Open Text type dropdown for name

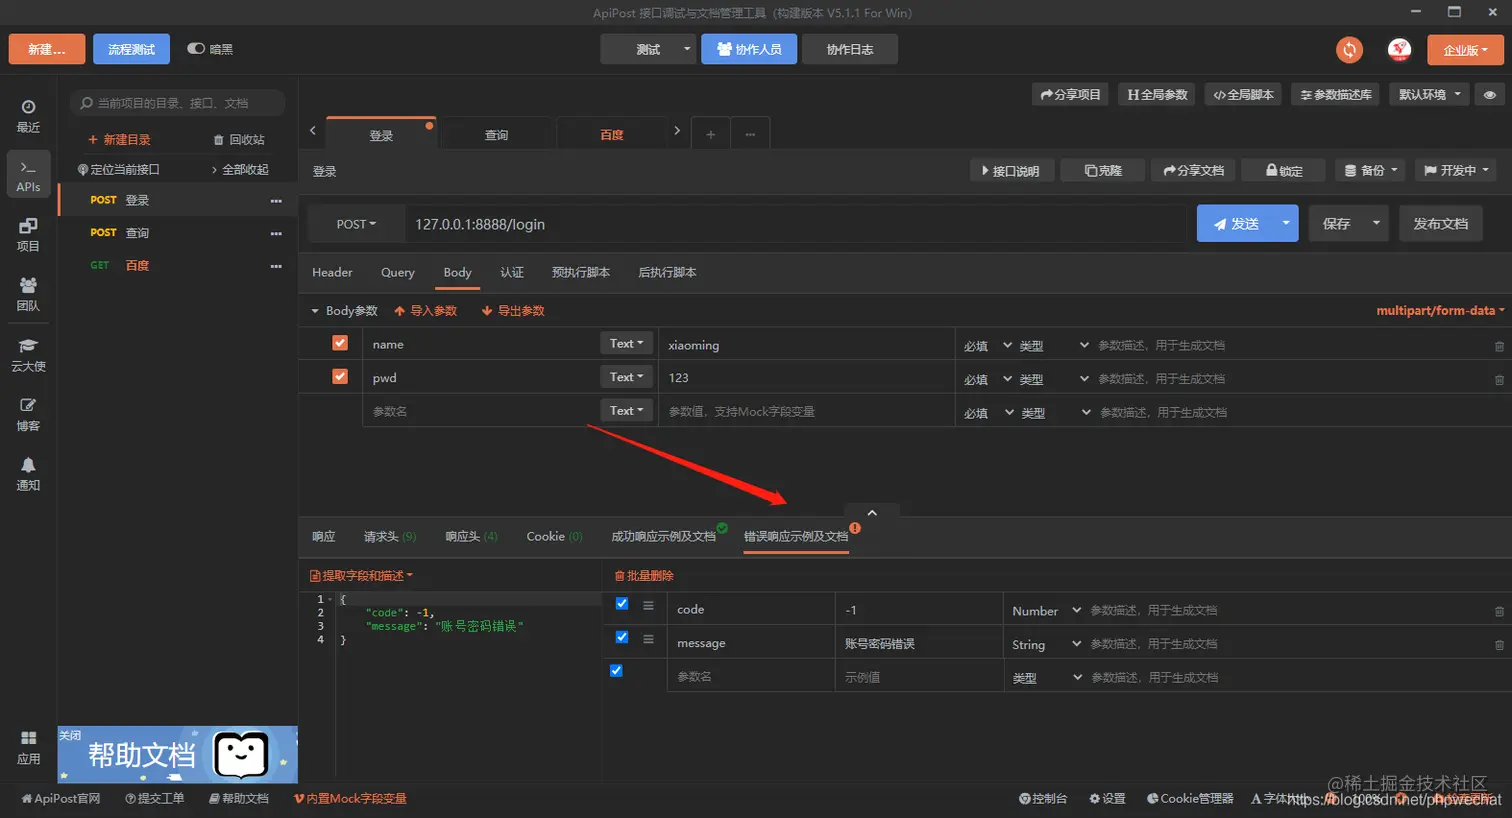click(627, 343)
